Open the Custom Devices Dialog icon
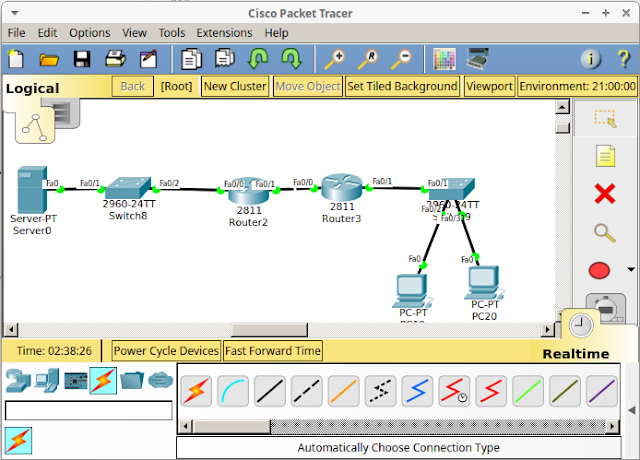 tap(478, 59)
